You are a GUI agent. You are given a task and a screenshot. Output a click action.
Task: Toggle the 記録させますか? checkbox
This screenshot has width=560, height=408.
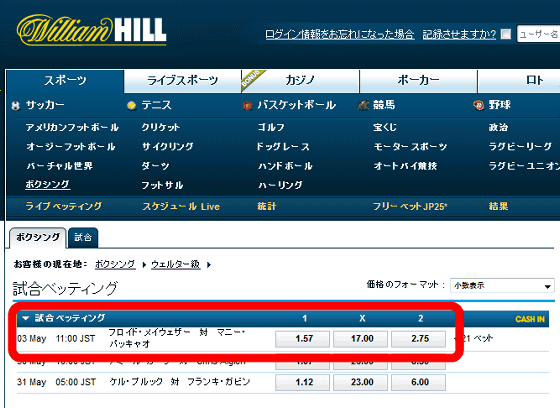(x=506, y=34)
